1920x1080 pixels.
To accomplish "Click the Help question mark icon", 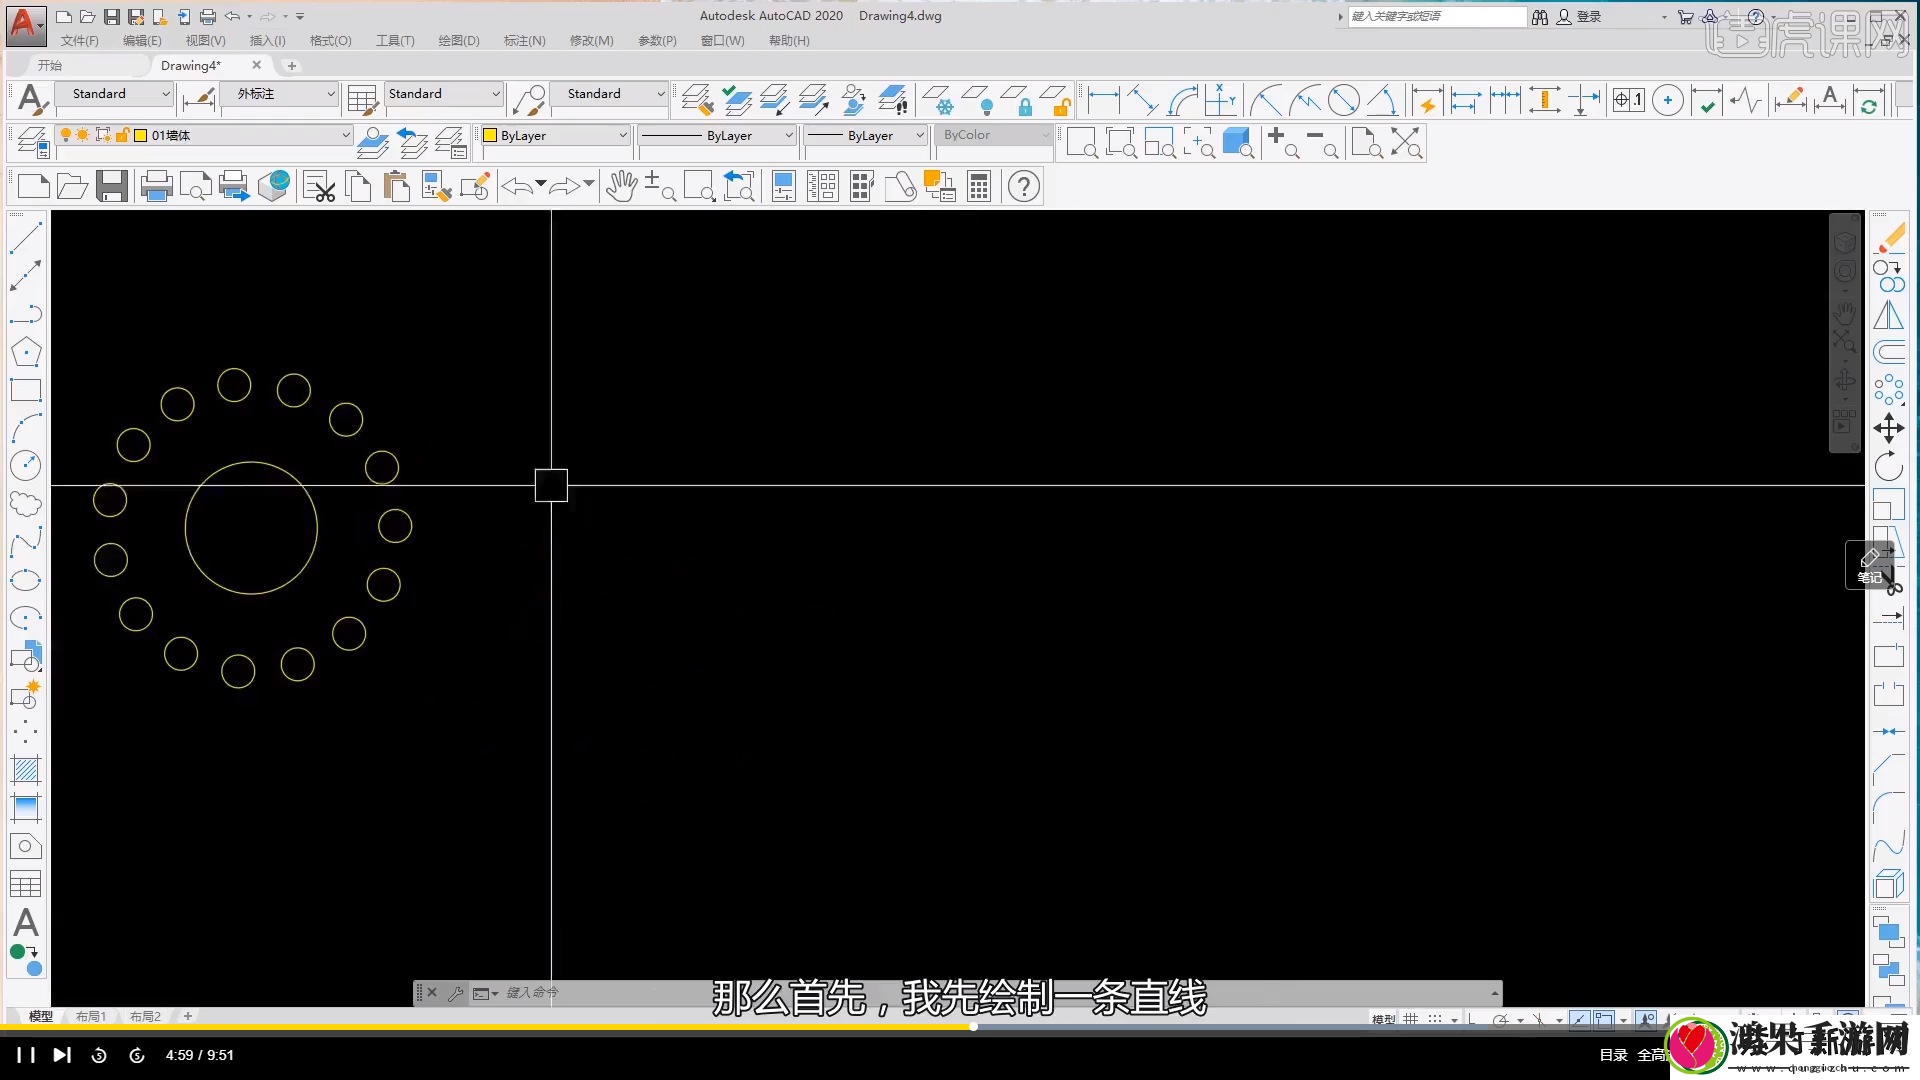I will coord(1024,186).
